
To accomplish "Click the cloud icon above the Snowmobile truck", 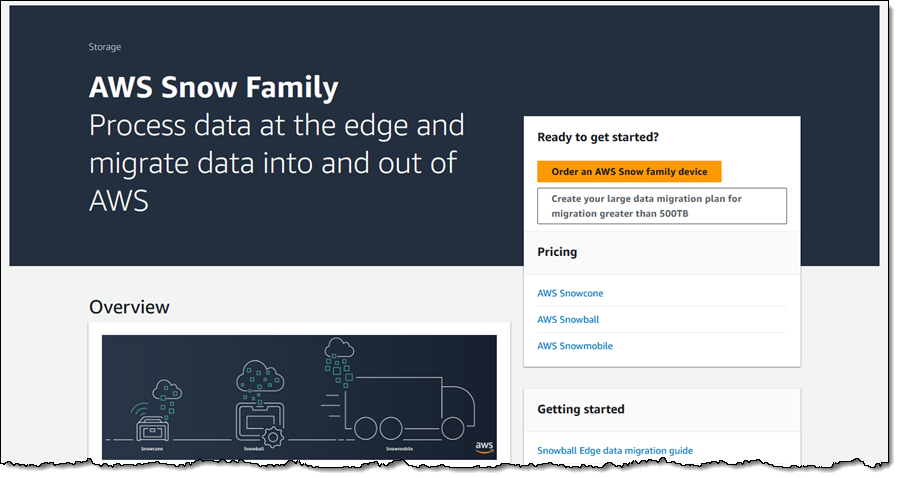I will 339,348.
